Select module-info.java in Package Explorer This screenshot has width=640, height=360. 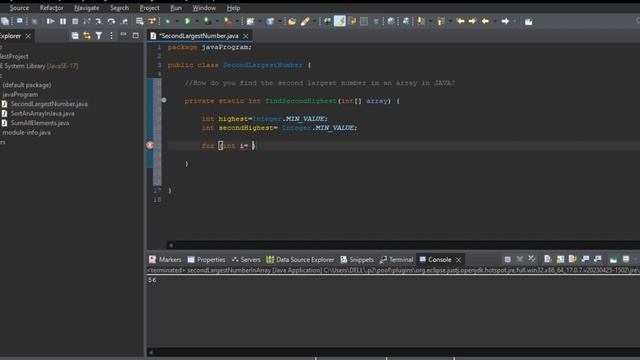[26, 132]
